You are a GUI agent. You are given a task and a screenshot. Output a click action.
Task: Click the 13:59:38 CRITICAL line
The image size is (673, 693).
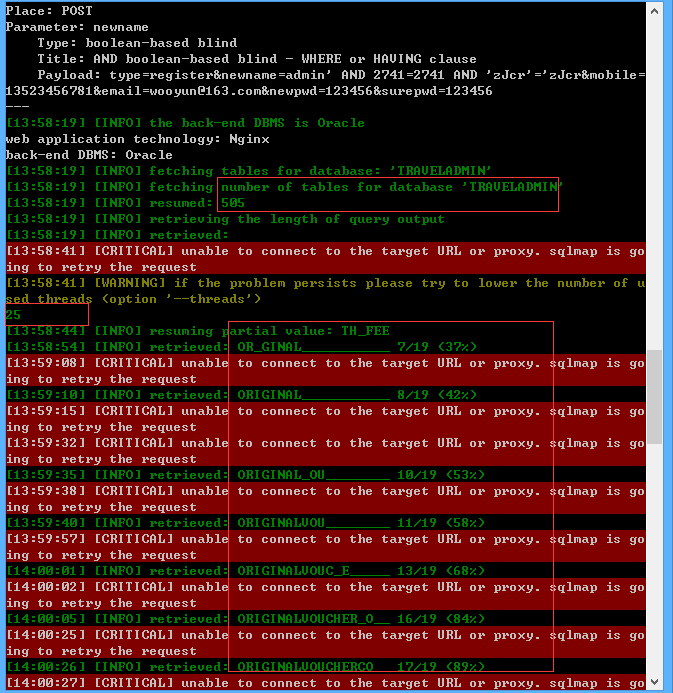[x=326, y=499]
